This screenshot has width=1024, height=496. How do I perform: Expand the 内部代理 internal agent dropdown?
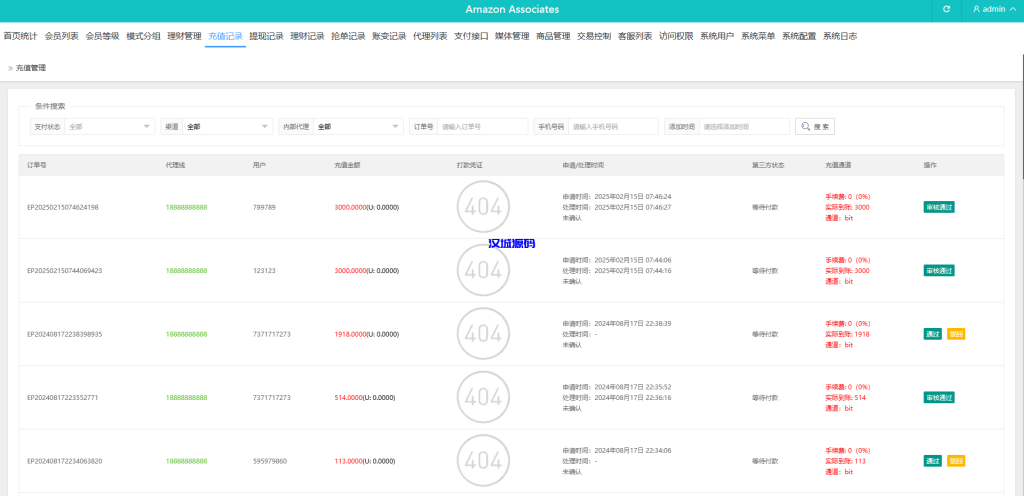click(357, 127)
